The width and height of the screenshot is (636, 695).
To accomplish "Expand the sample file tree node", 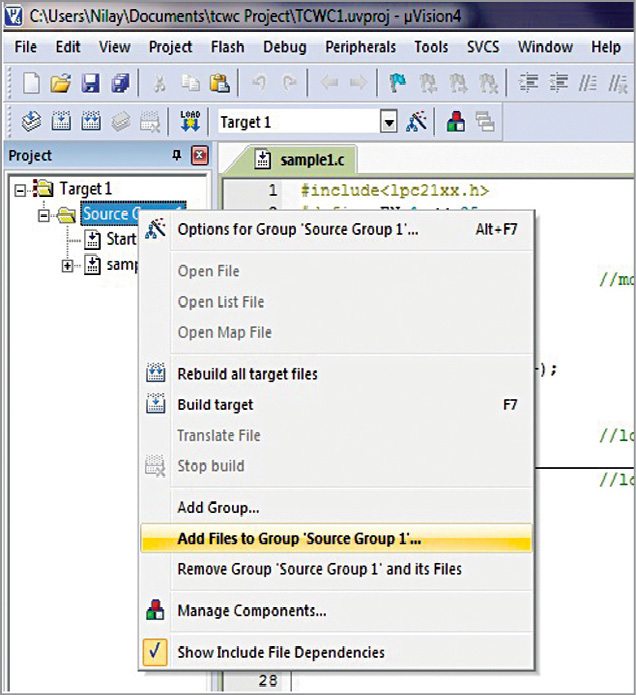I will click(x=68, y=265).
